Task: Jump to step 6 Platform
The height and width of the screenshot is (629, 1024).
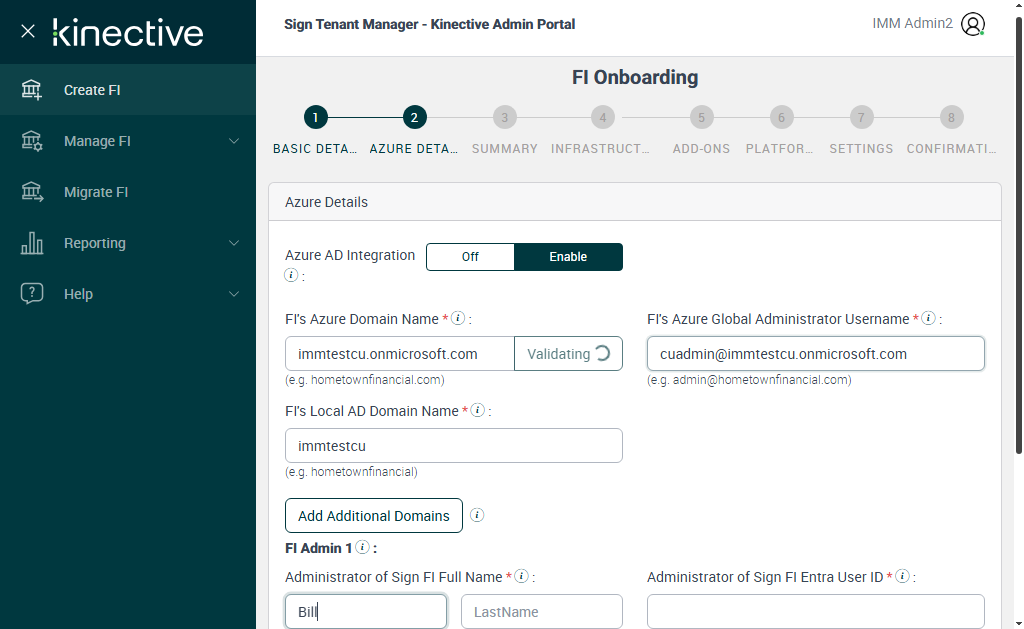Action: click(x=781, y=118)
